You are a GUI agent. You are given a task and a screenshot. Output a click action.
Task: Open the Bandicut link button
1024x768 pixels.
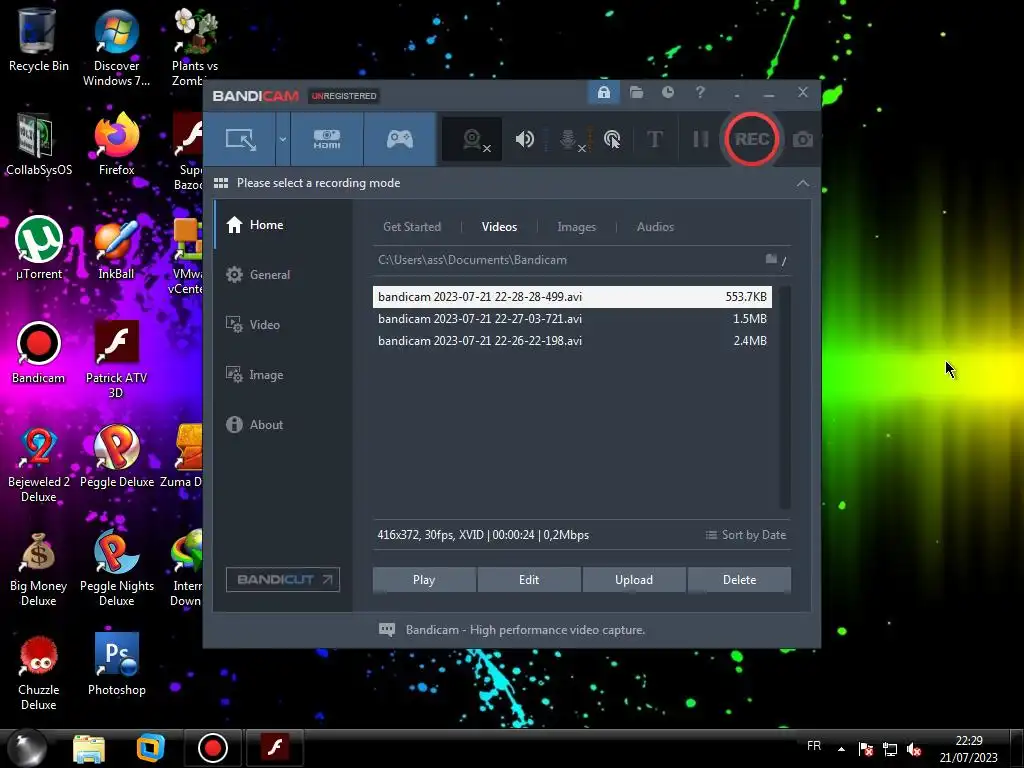coord(283,579)
